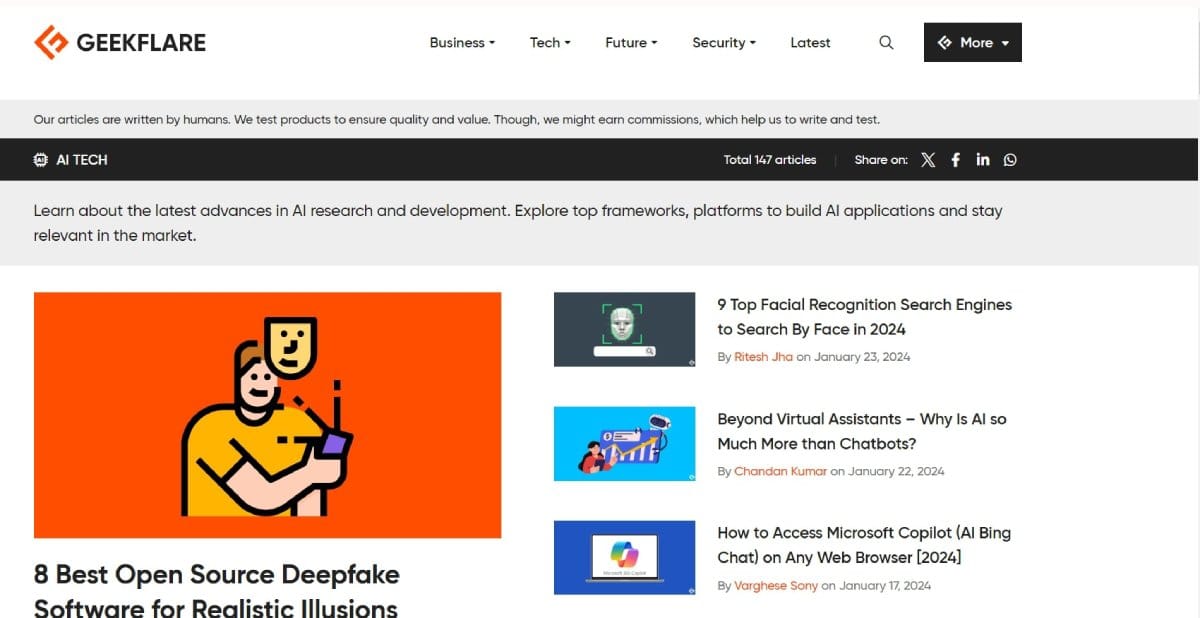The width and height of the screenshot is (1200, 618).
Task: Visit Varghese Sony's profile link
Action: (x=776, y=585)
